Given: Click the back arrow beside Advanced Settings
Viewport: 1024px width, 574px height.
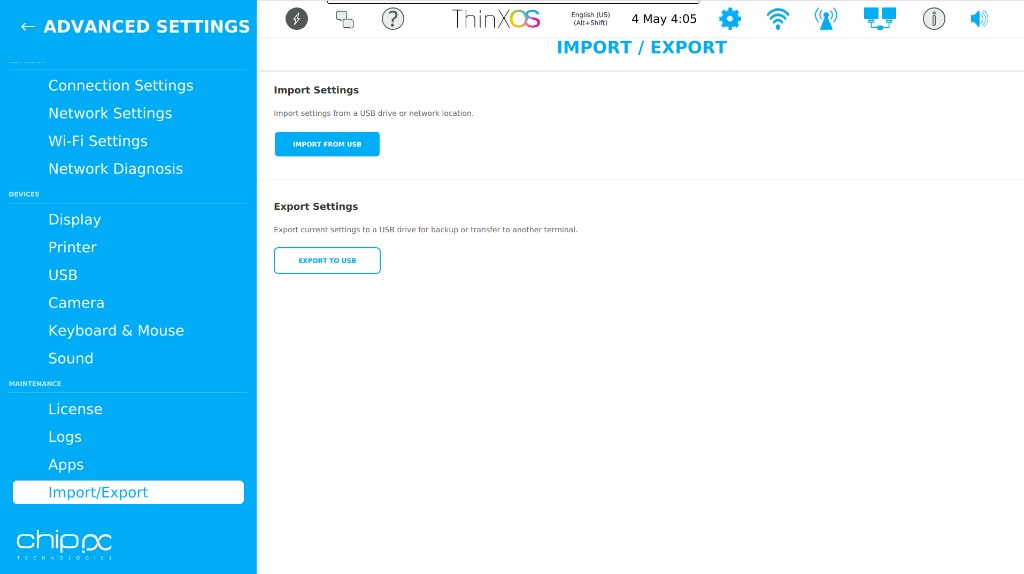Looking at the screenshot, I should point(27,27).
